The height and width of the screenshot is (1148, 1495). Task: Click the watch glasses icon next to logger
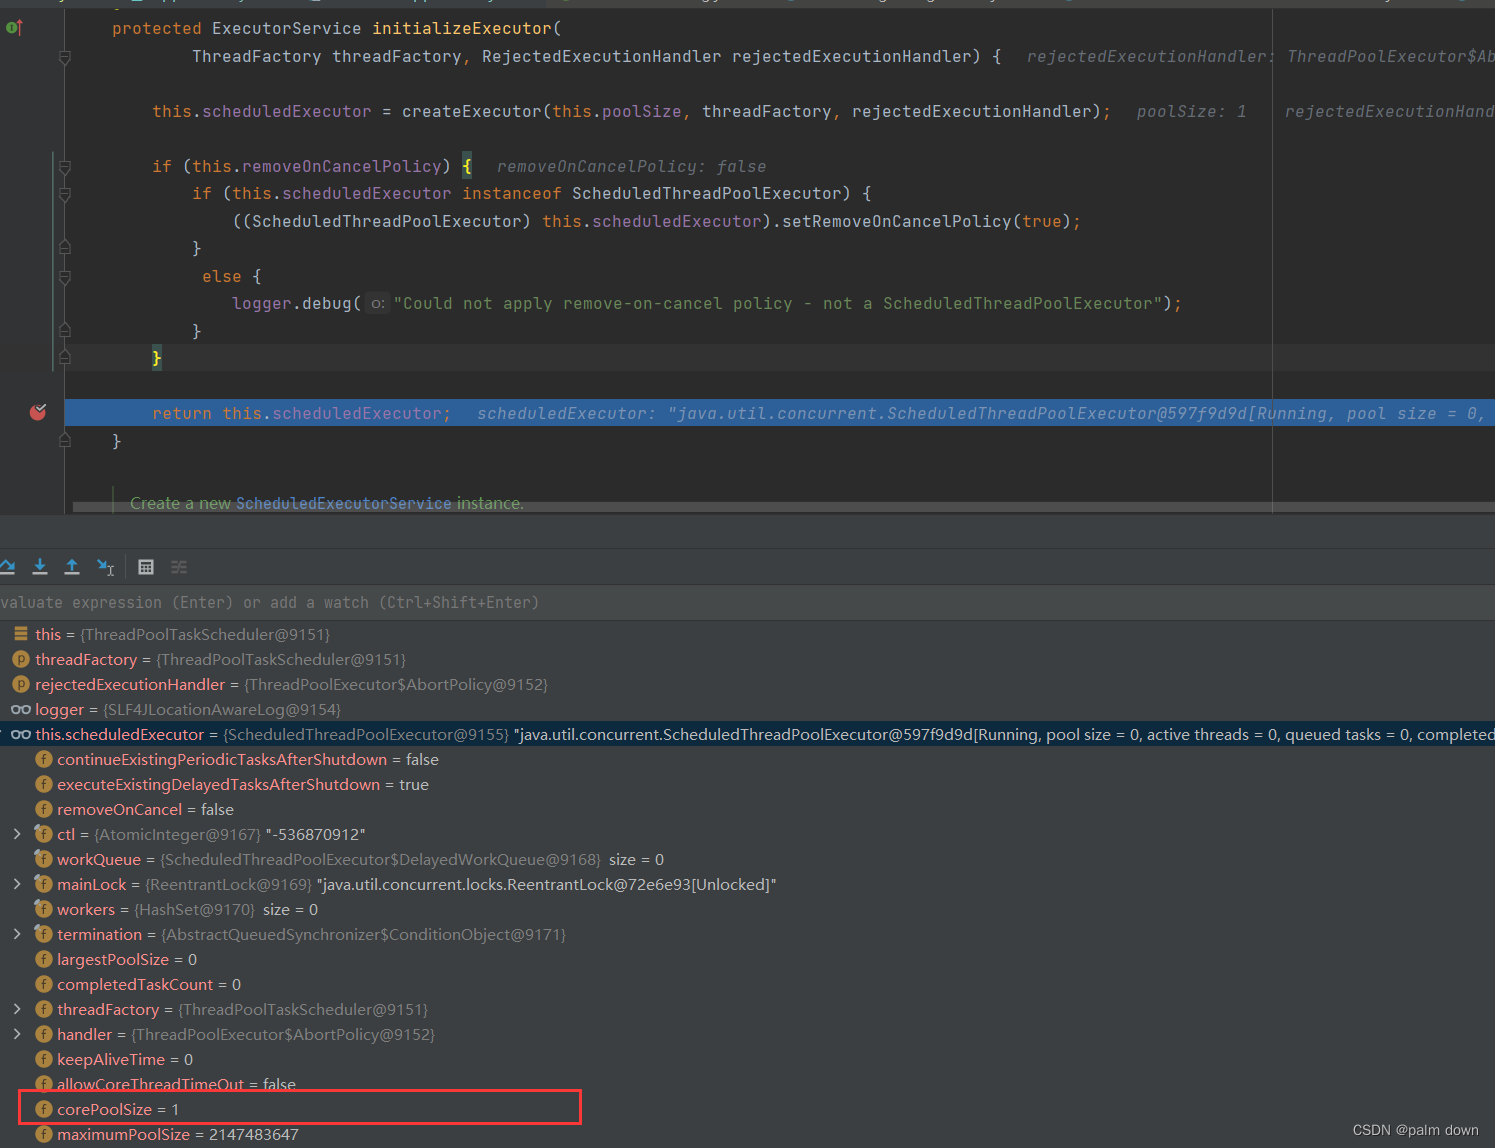pyautogui.click(x=21, y=709)
